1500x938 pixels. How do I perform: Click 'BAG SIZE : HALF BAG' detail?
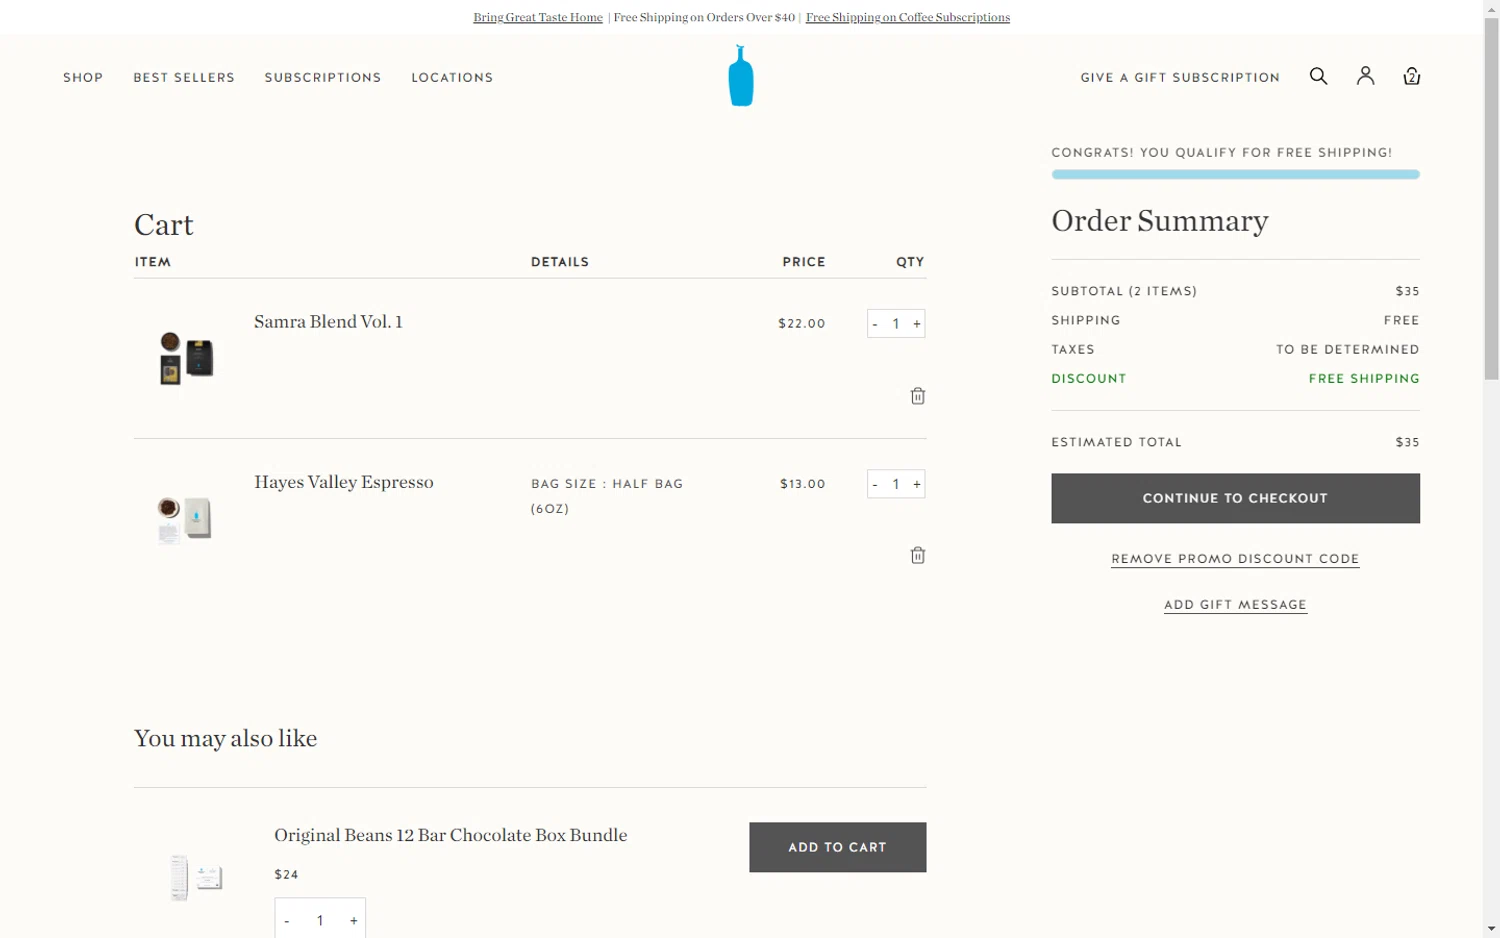click(607, 484)
